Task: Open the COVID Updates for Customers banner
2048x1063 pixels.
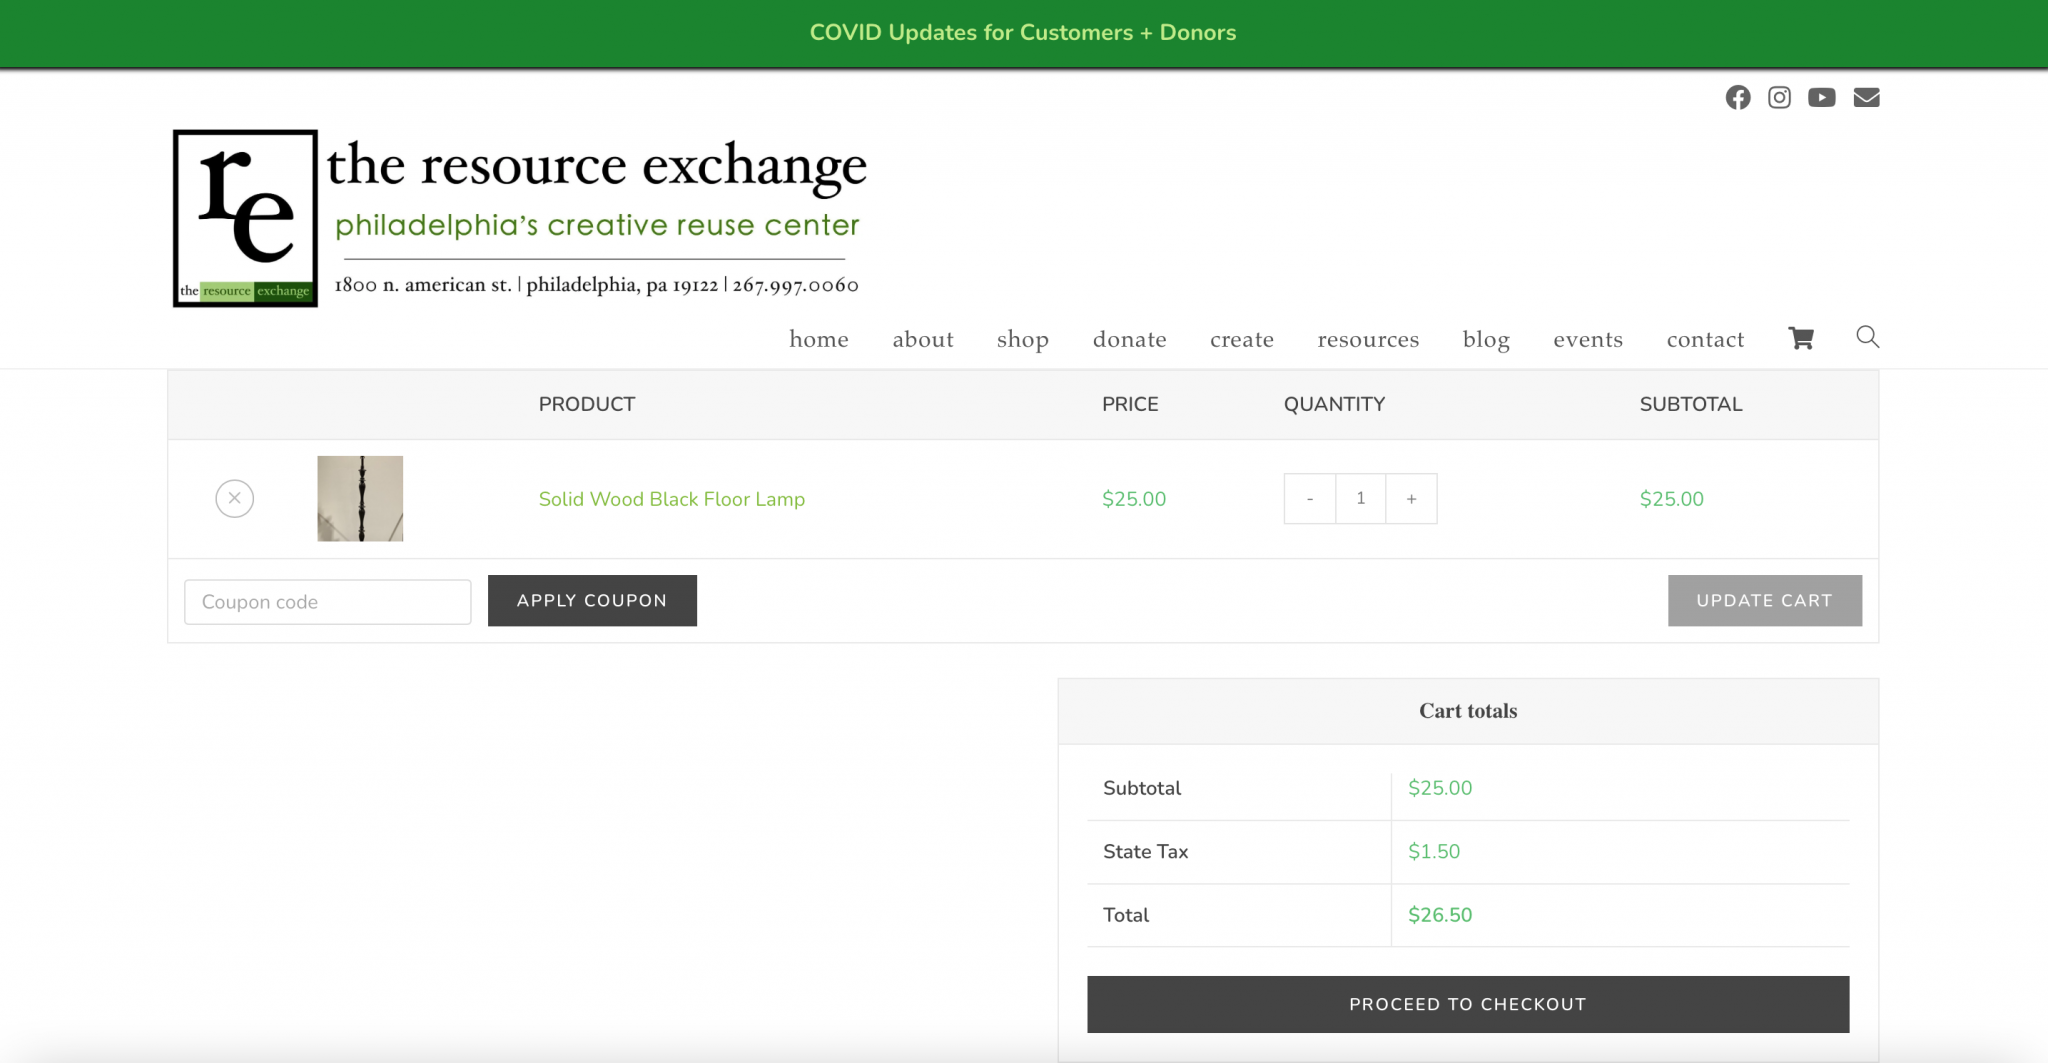Action: tap(1023, 32)
